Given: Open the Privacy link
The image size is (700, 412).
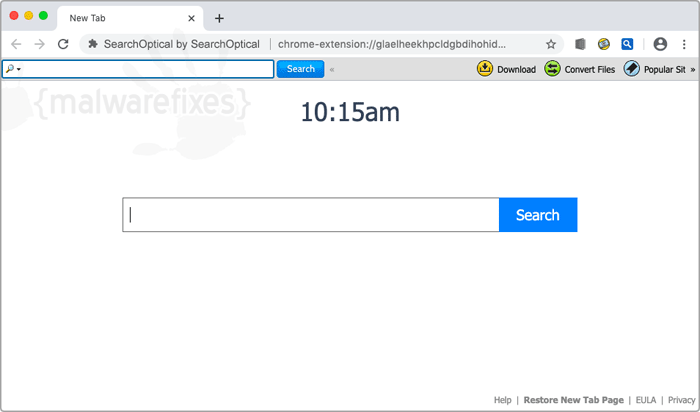Looking at the screenshot, I should click(x=681, y=400).
